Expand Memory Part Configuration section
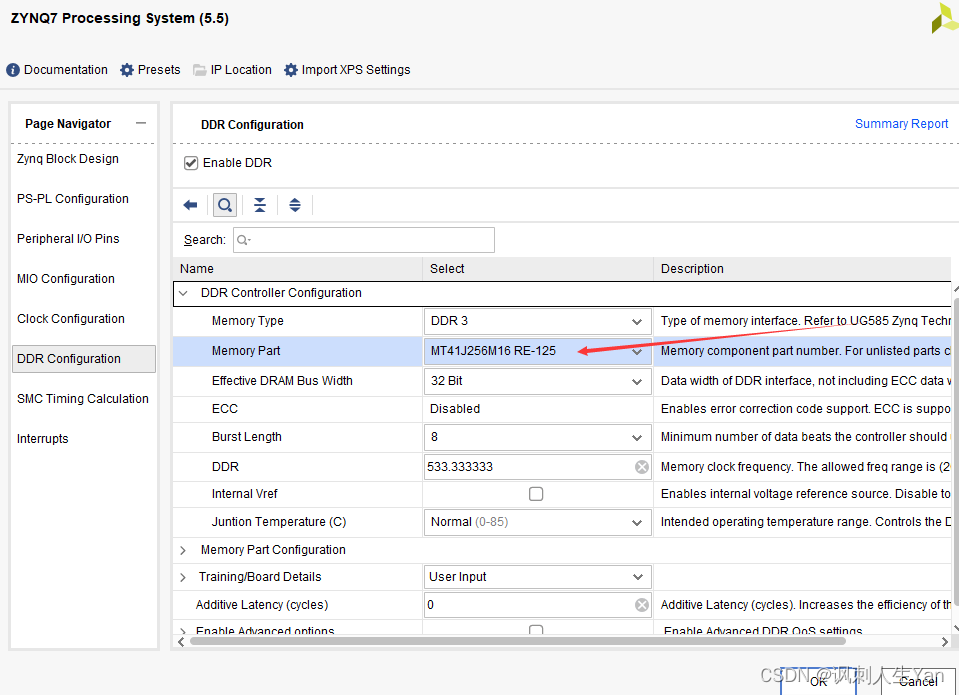Screen dimensions: 959x695 (183, 550)
